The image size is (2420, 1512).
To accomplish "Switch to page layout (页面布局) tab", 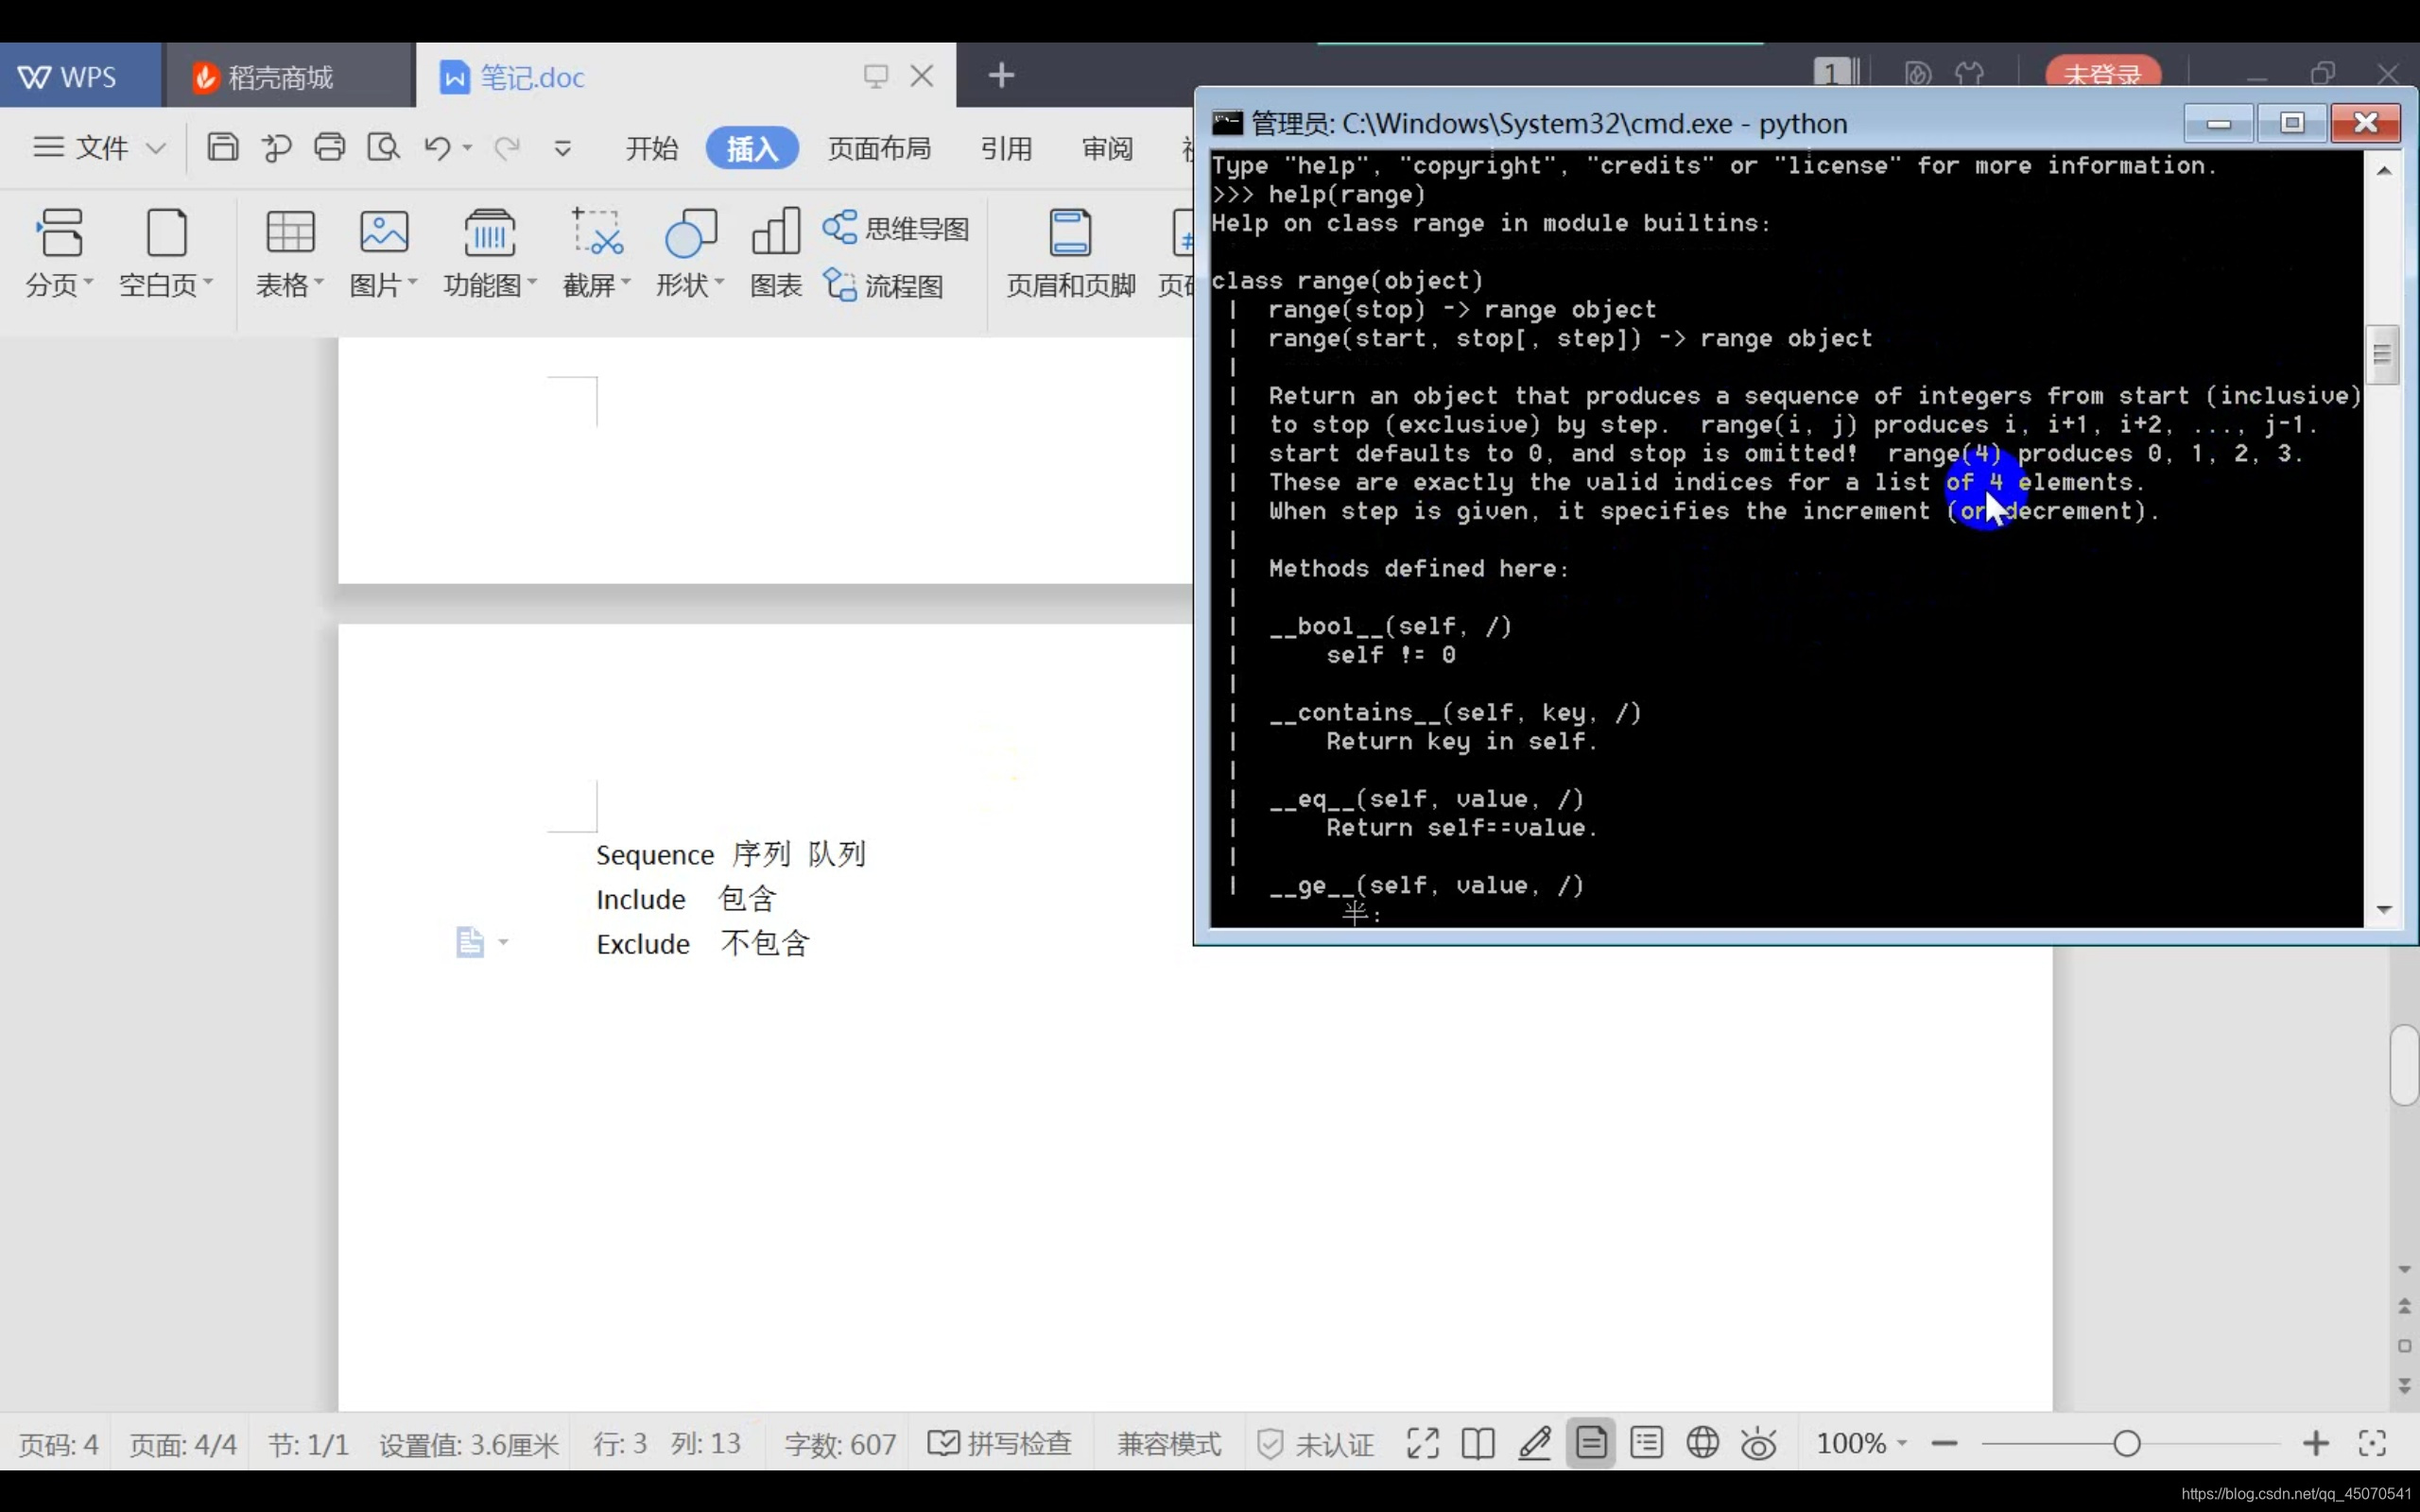I will coord(879,148).
